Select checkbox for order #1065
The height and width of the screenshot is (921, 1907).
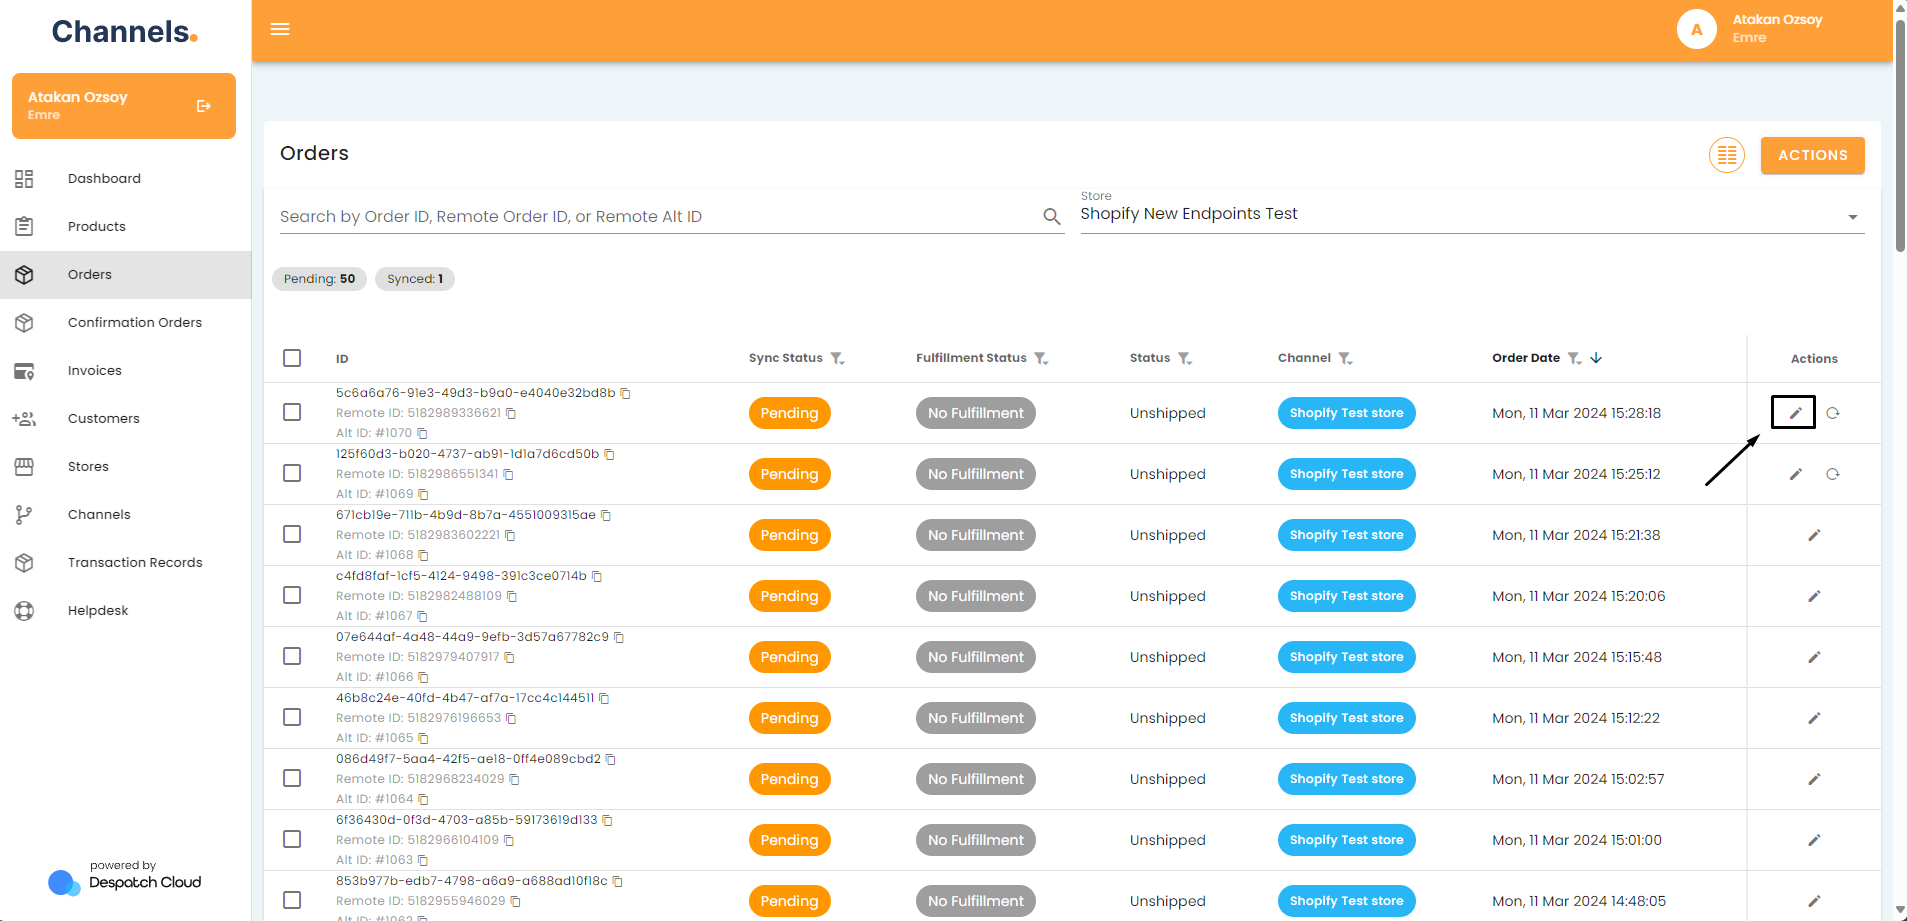292,717
